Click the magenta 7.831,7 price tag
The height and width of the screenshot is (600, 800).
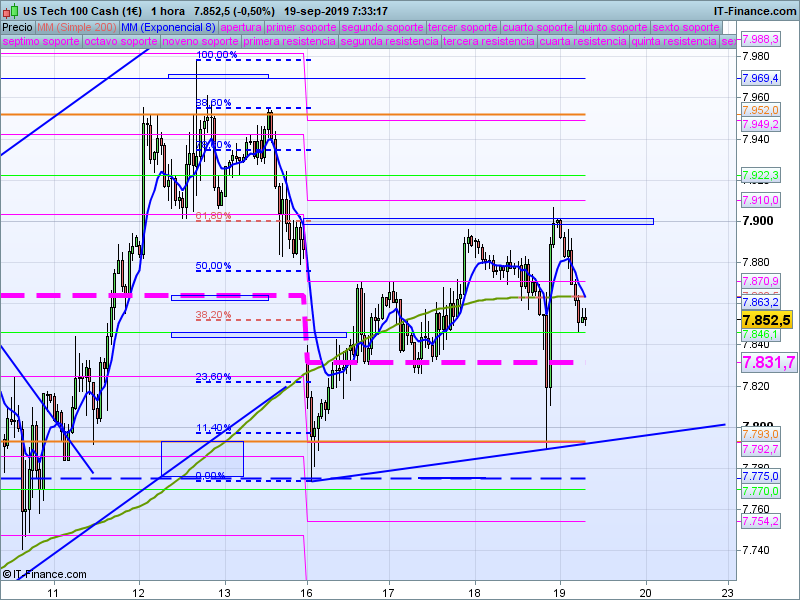[768, 362]
